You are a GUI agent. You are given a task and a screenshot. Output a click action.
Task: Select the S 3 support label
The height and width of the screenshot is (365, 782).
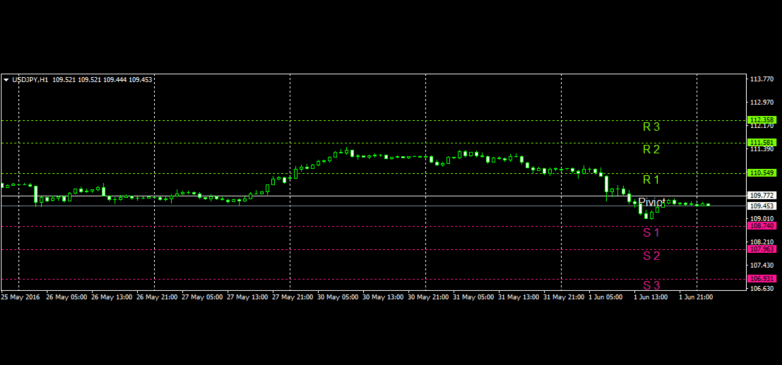click(x=651, y=285)
